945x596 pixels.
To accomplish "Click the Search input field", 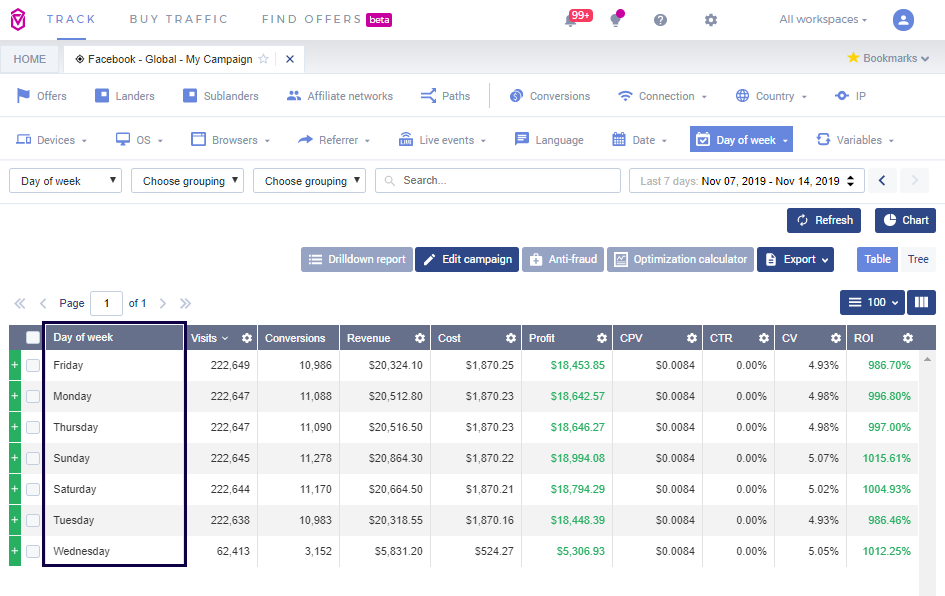I will [498, 181].
